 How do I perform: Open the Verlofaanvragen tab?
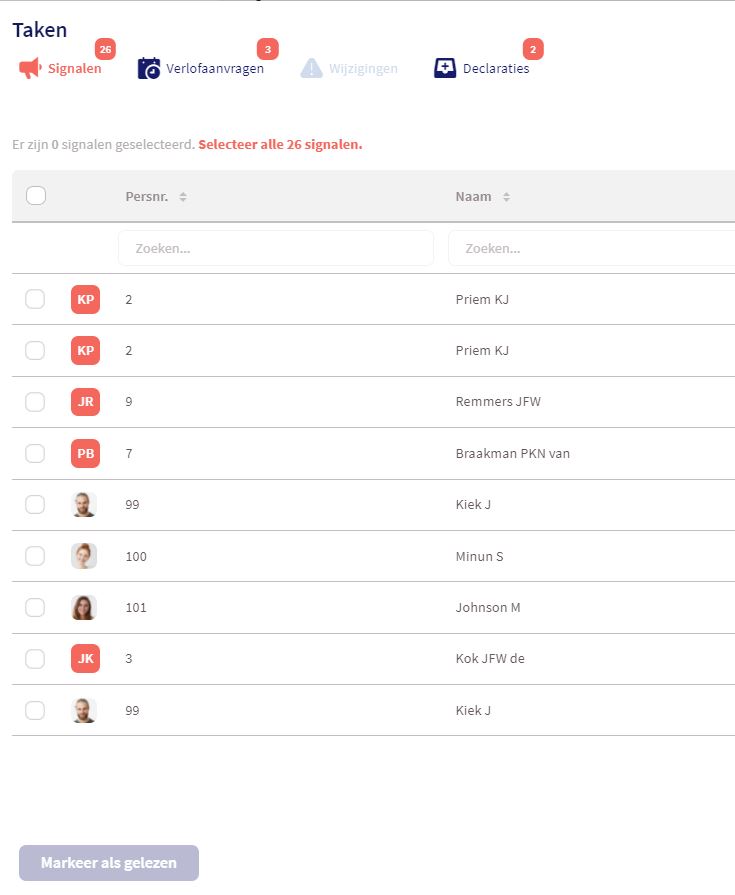215,69
